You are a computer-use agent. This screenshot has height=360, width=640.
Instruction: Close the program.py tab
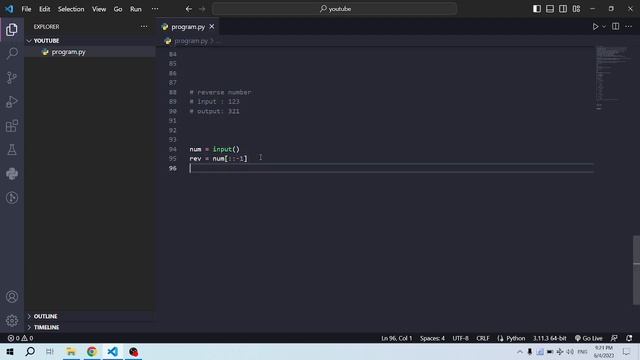point(212,27)
